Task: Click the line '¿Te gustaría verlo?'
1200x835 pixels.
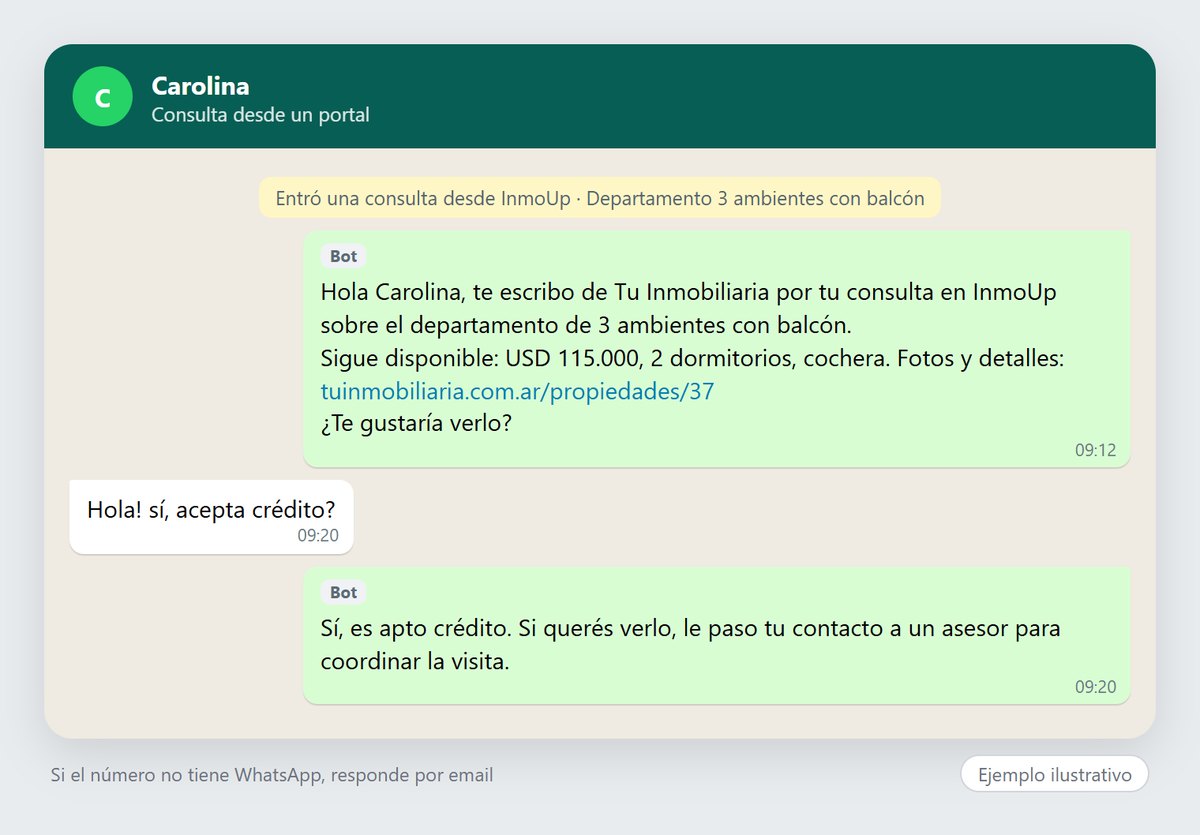Action: pos(416,424)
